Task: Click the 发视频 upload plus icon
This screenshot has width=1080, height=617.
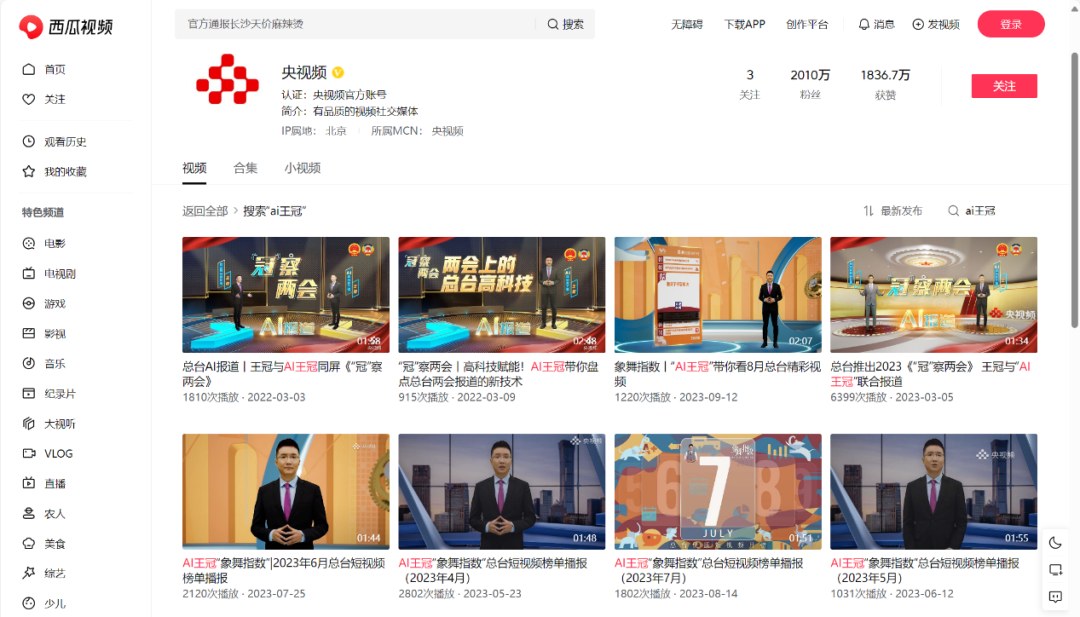Action: pyautogui.click(x=917, y=24)
